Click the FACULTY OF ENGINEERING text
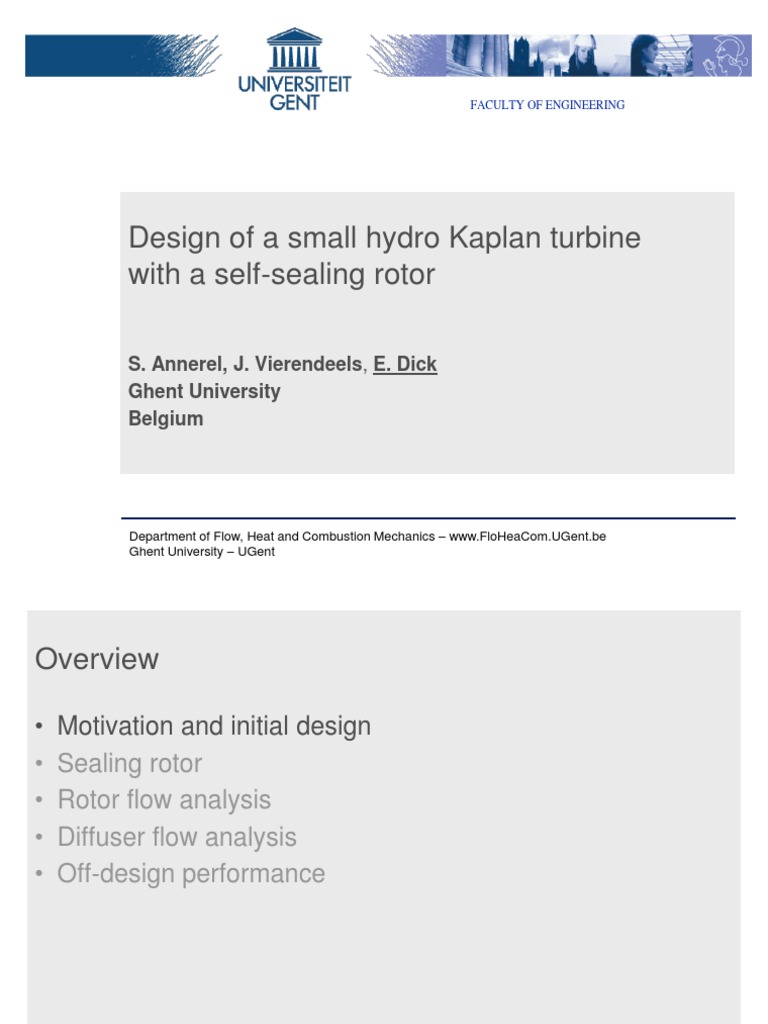The image size is (768, 1024). (547, 104)
